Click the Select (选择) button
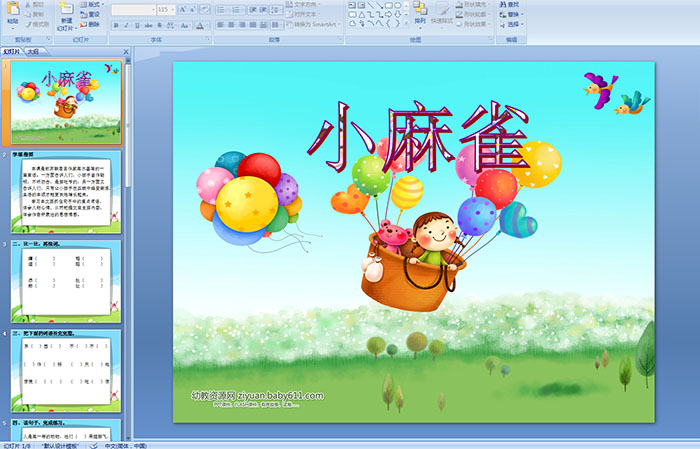The image size is (700, 449). [511, 24]
